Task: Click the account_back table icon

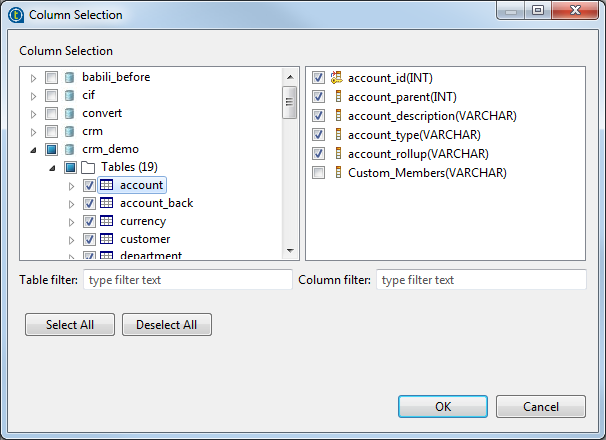Action: coord(106,203)
